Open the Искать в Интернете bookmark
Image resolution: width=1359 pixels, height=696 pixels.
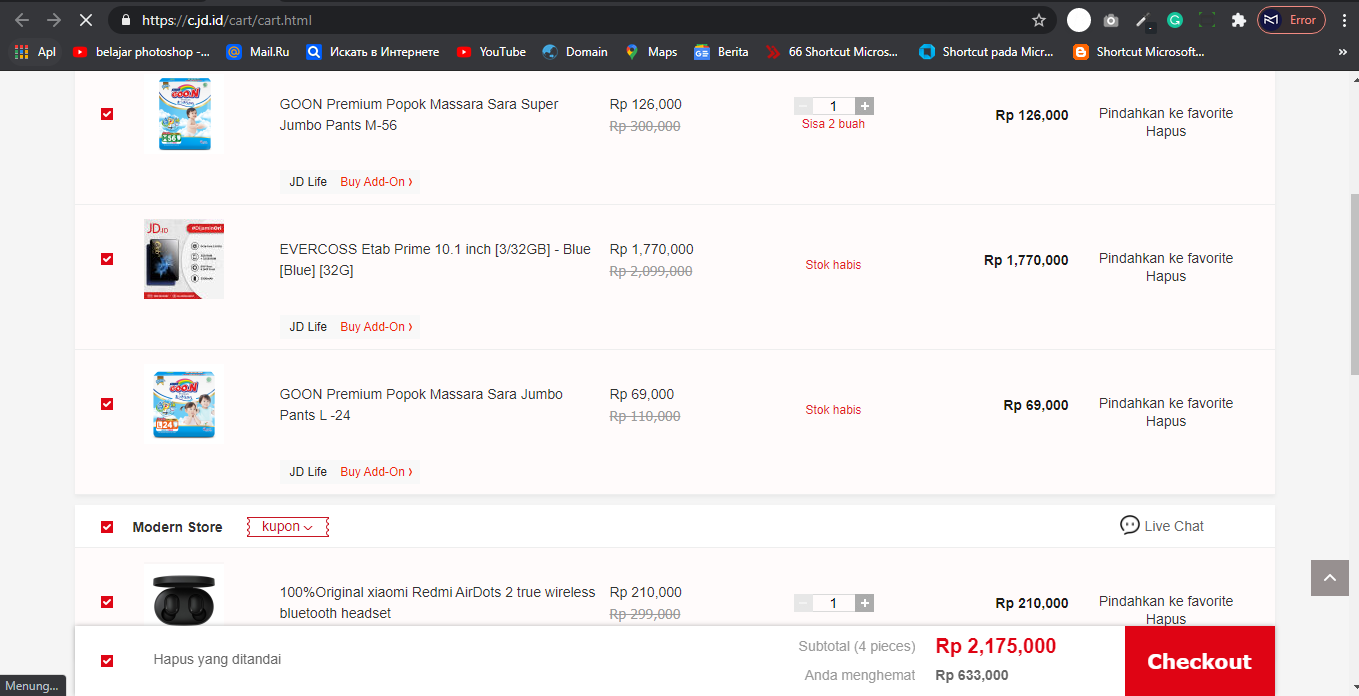coord(373,52)
